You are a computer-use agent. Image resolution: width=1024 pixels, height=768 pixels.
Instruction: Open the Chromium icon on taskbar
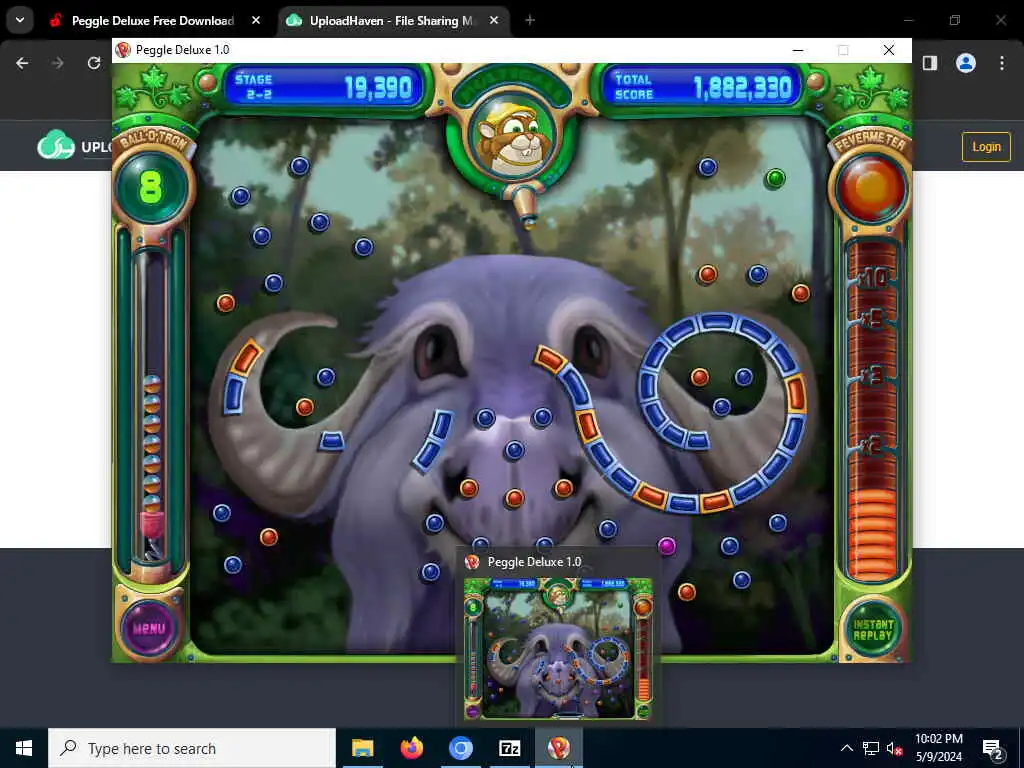tap(460, 748)
